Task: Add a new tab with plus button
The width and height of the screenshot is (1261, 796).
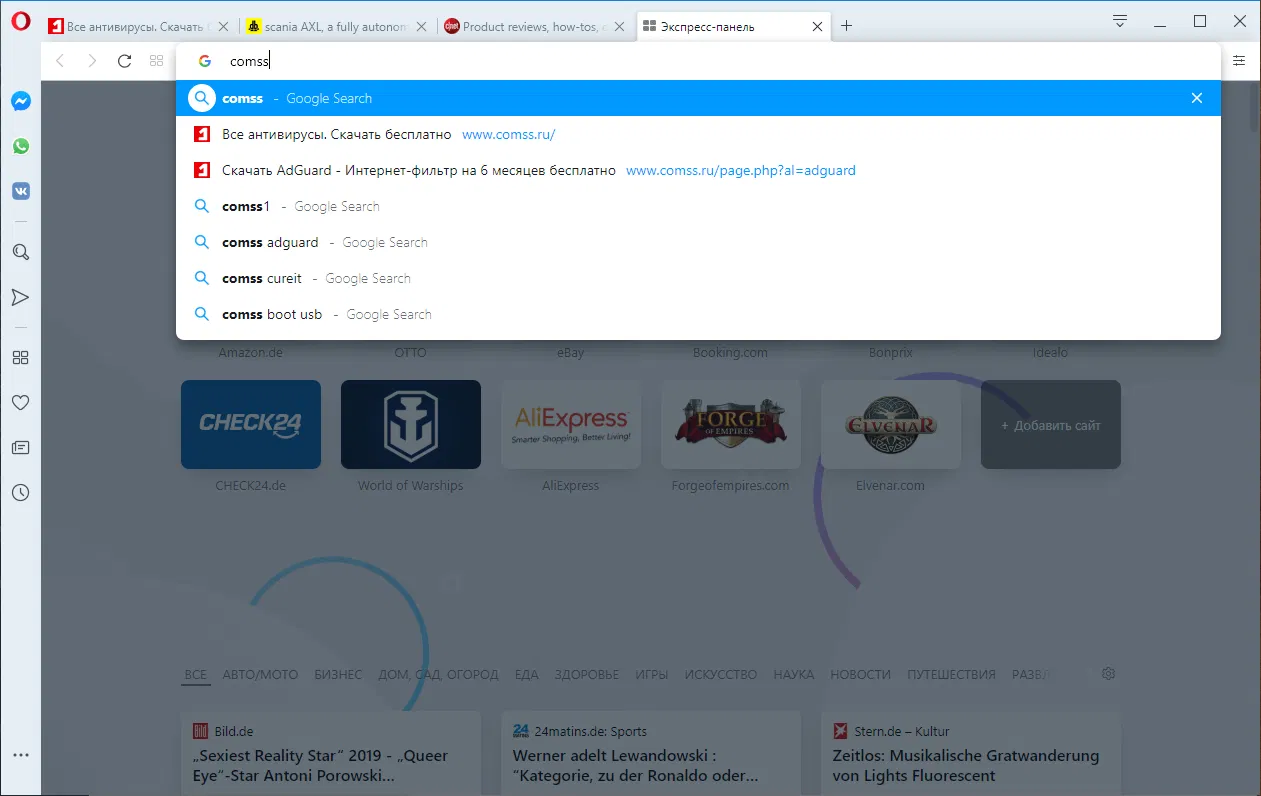Action: click(x=846, y=26)
